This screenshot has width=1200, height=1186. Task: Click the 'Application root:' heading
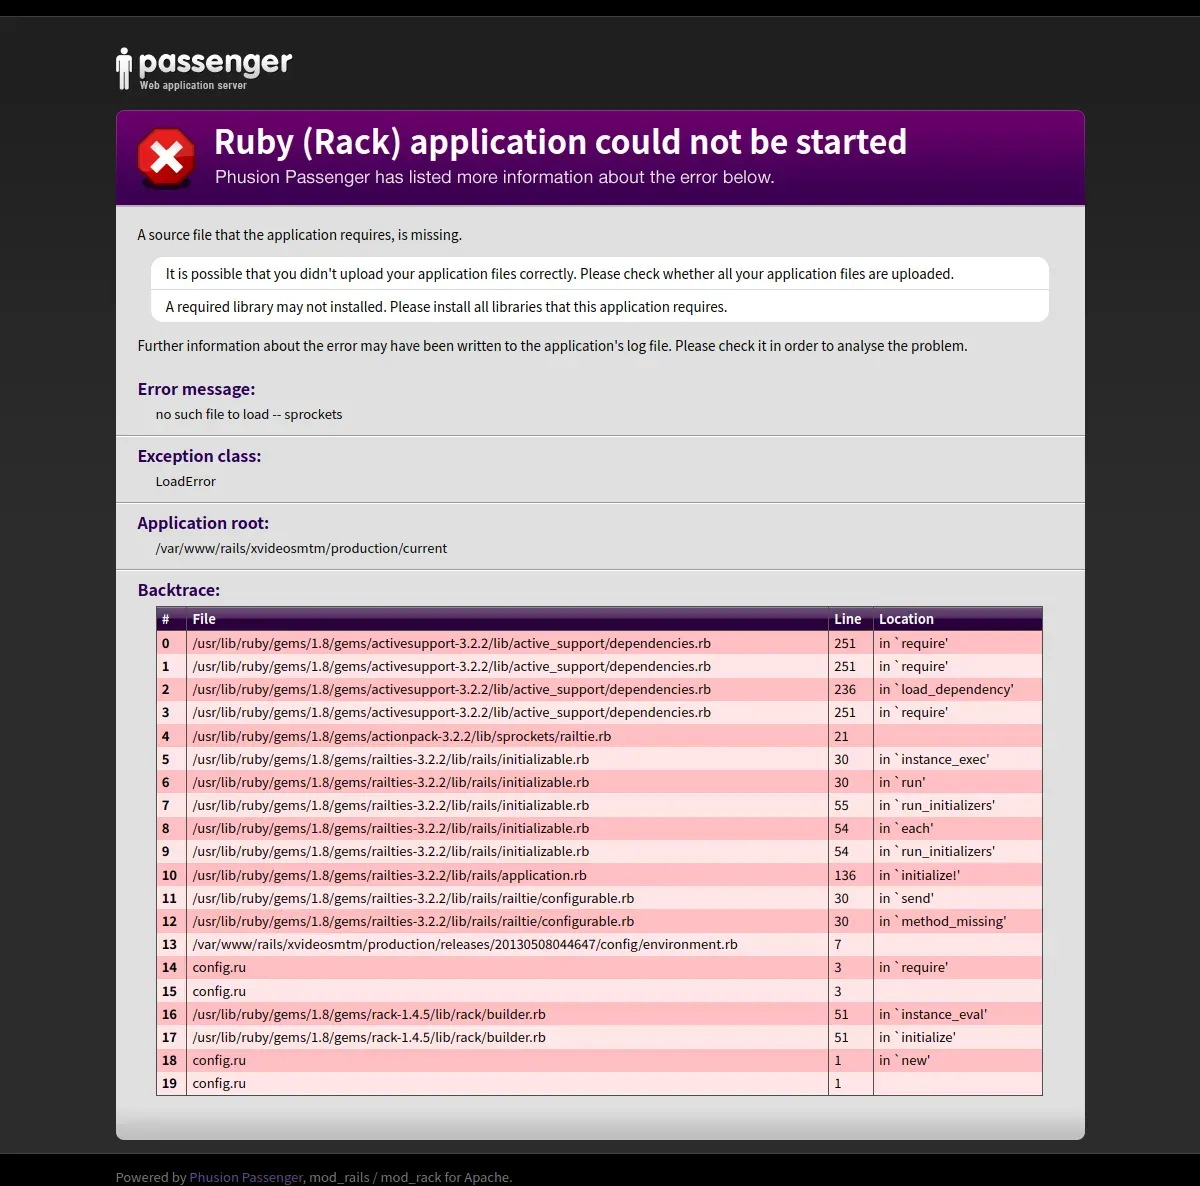203,523
